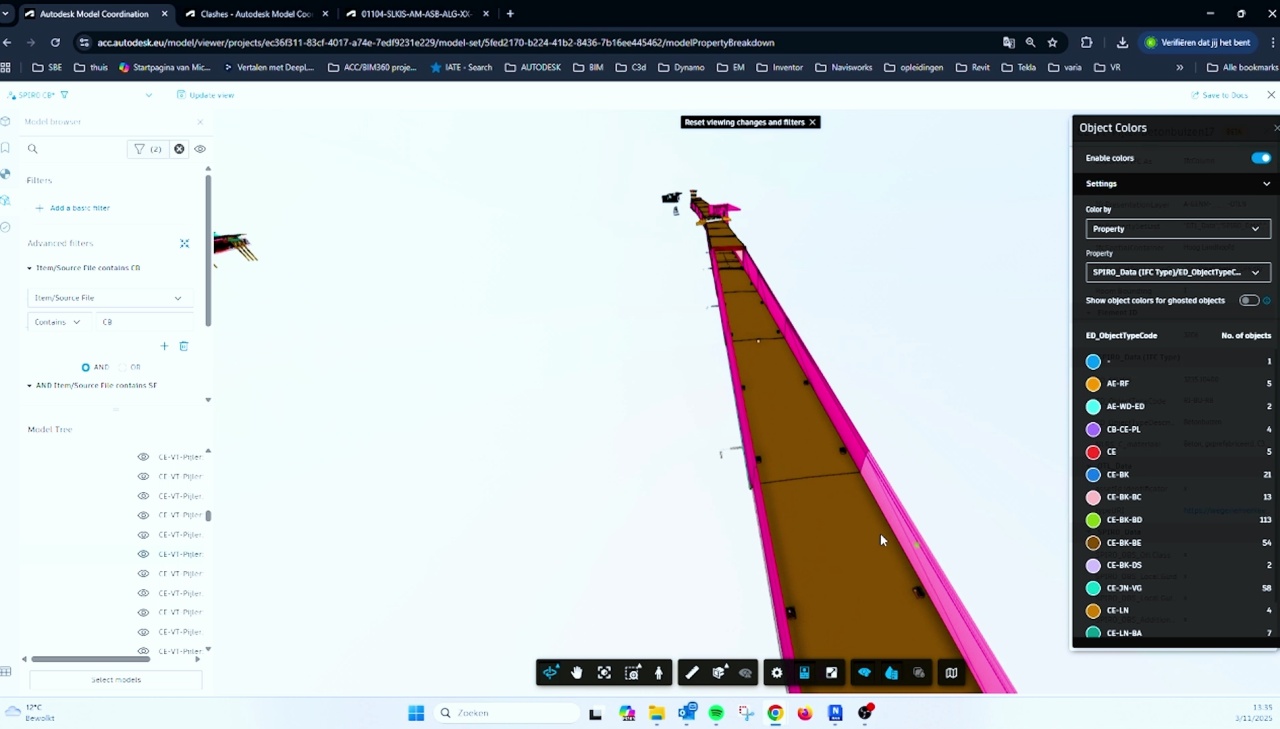
Task: Open a new browser tab
Action: pos(510,14)
